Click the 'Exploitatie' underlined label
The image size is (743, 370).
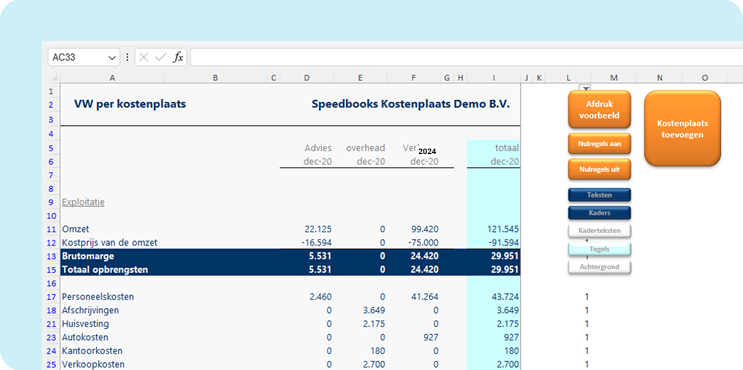pyautogui.click(x=83, y=202)
